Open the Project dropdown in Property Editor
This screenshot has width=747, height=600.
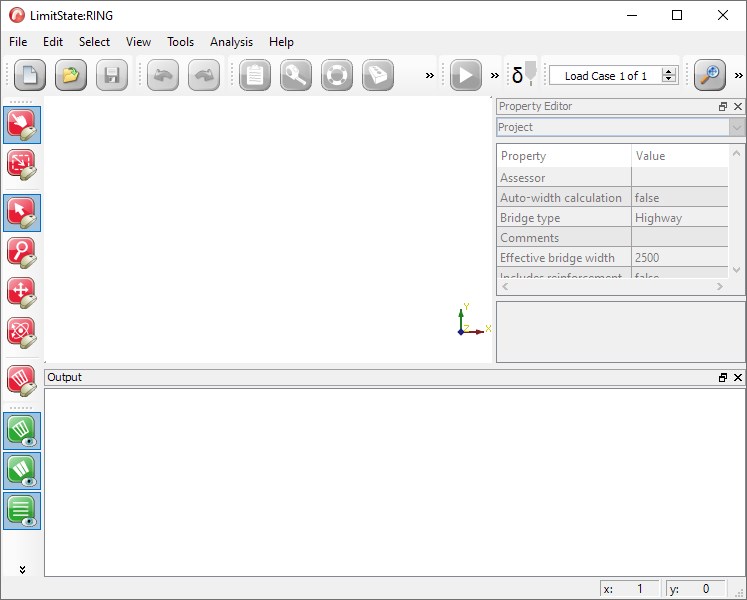click(x=737, y=127)
